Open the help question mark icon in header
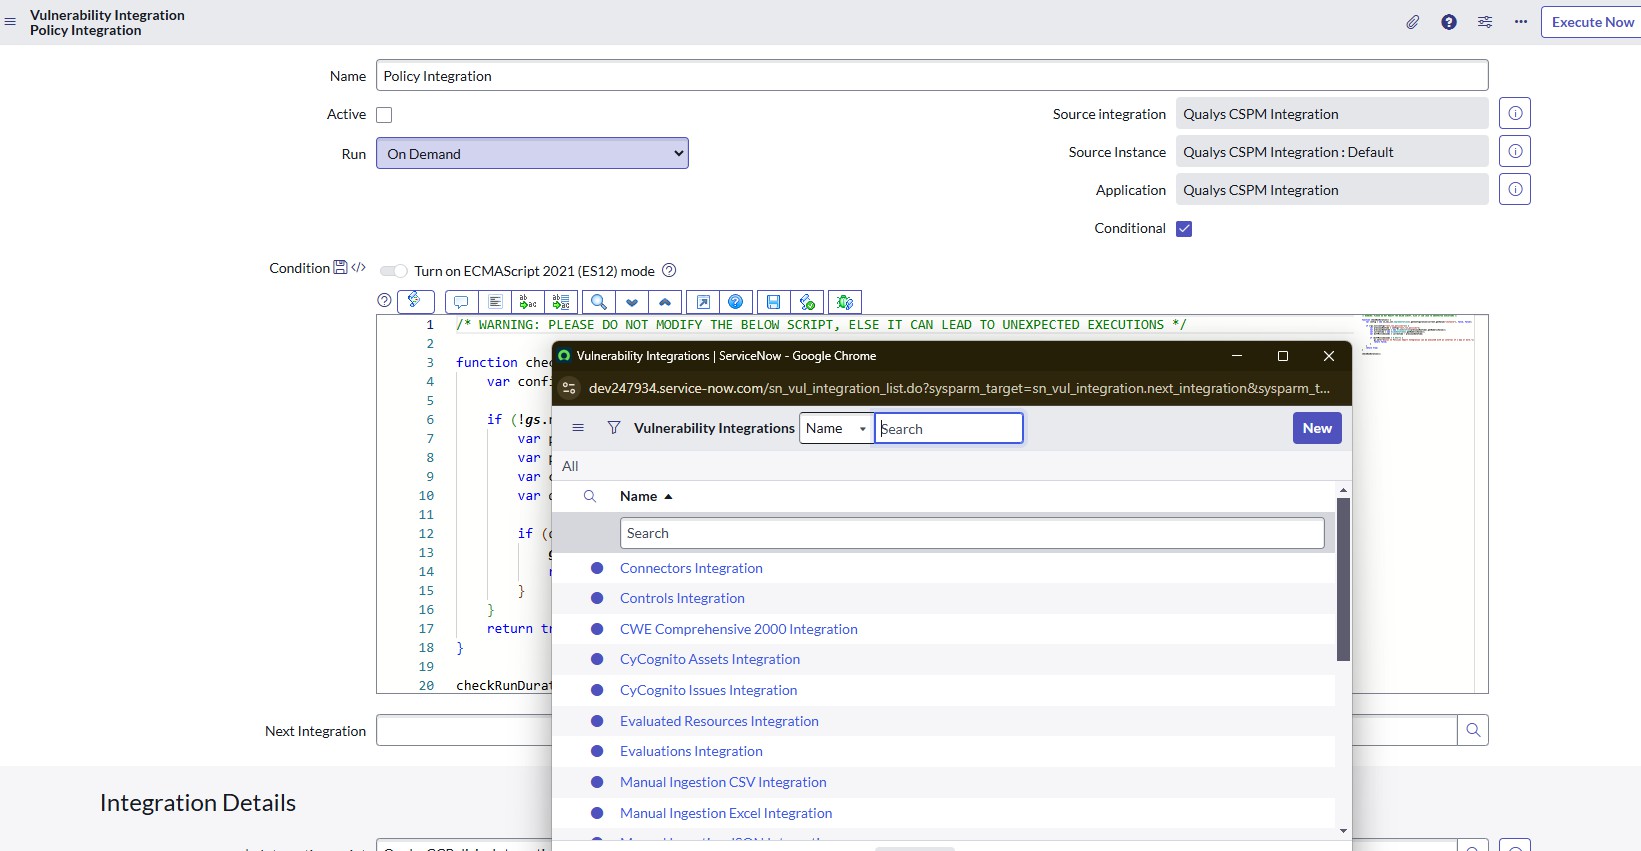1641x851 pixels. point(1449,22)
